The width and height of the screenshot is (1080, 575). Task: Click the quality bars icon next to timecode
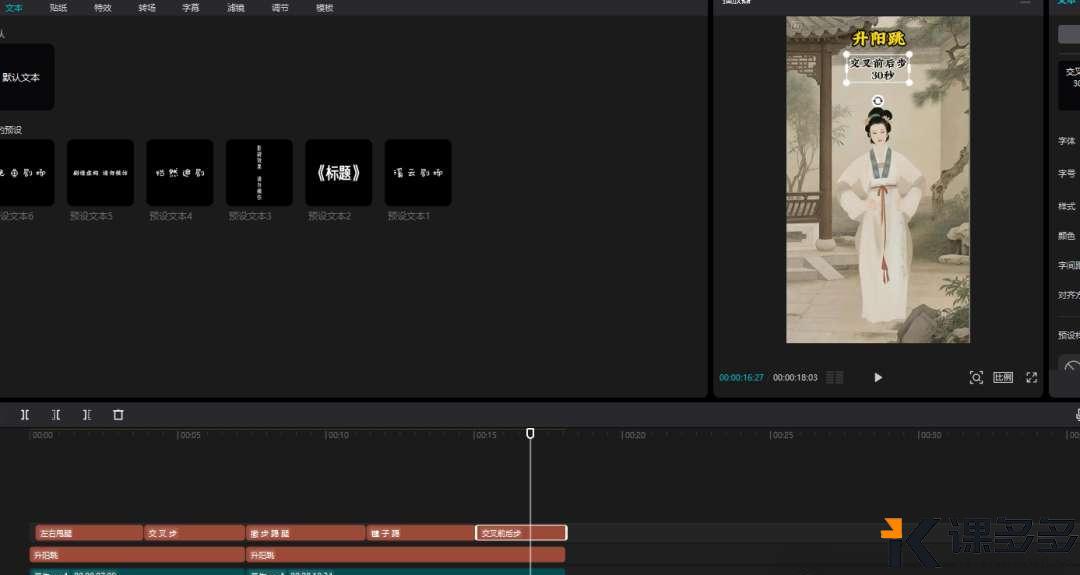tap(834, 377)
